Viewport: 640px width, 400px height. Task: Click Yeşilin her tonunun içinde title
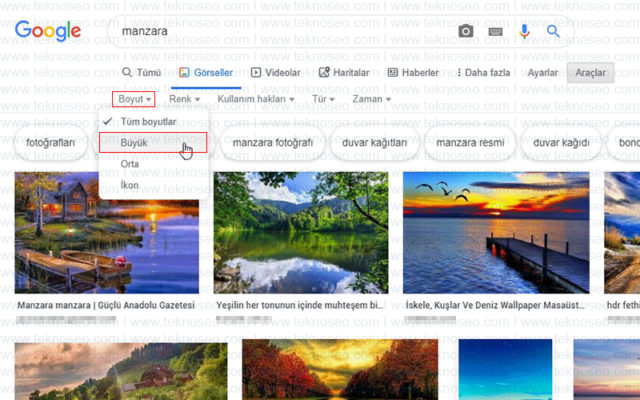click(300, 305)
